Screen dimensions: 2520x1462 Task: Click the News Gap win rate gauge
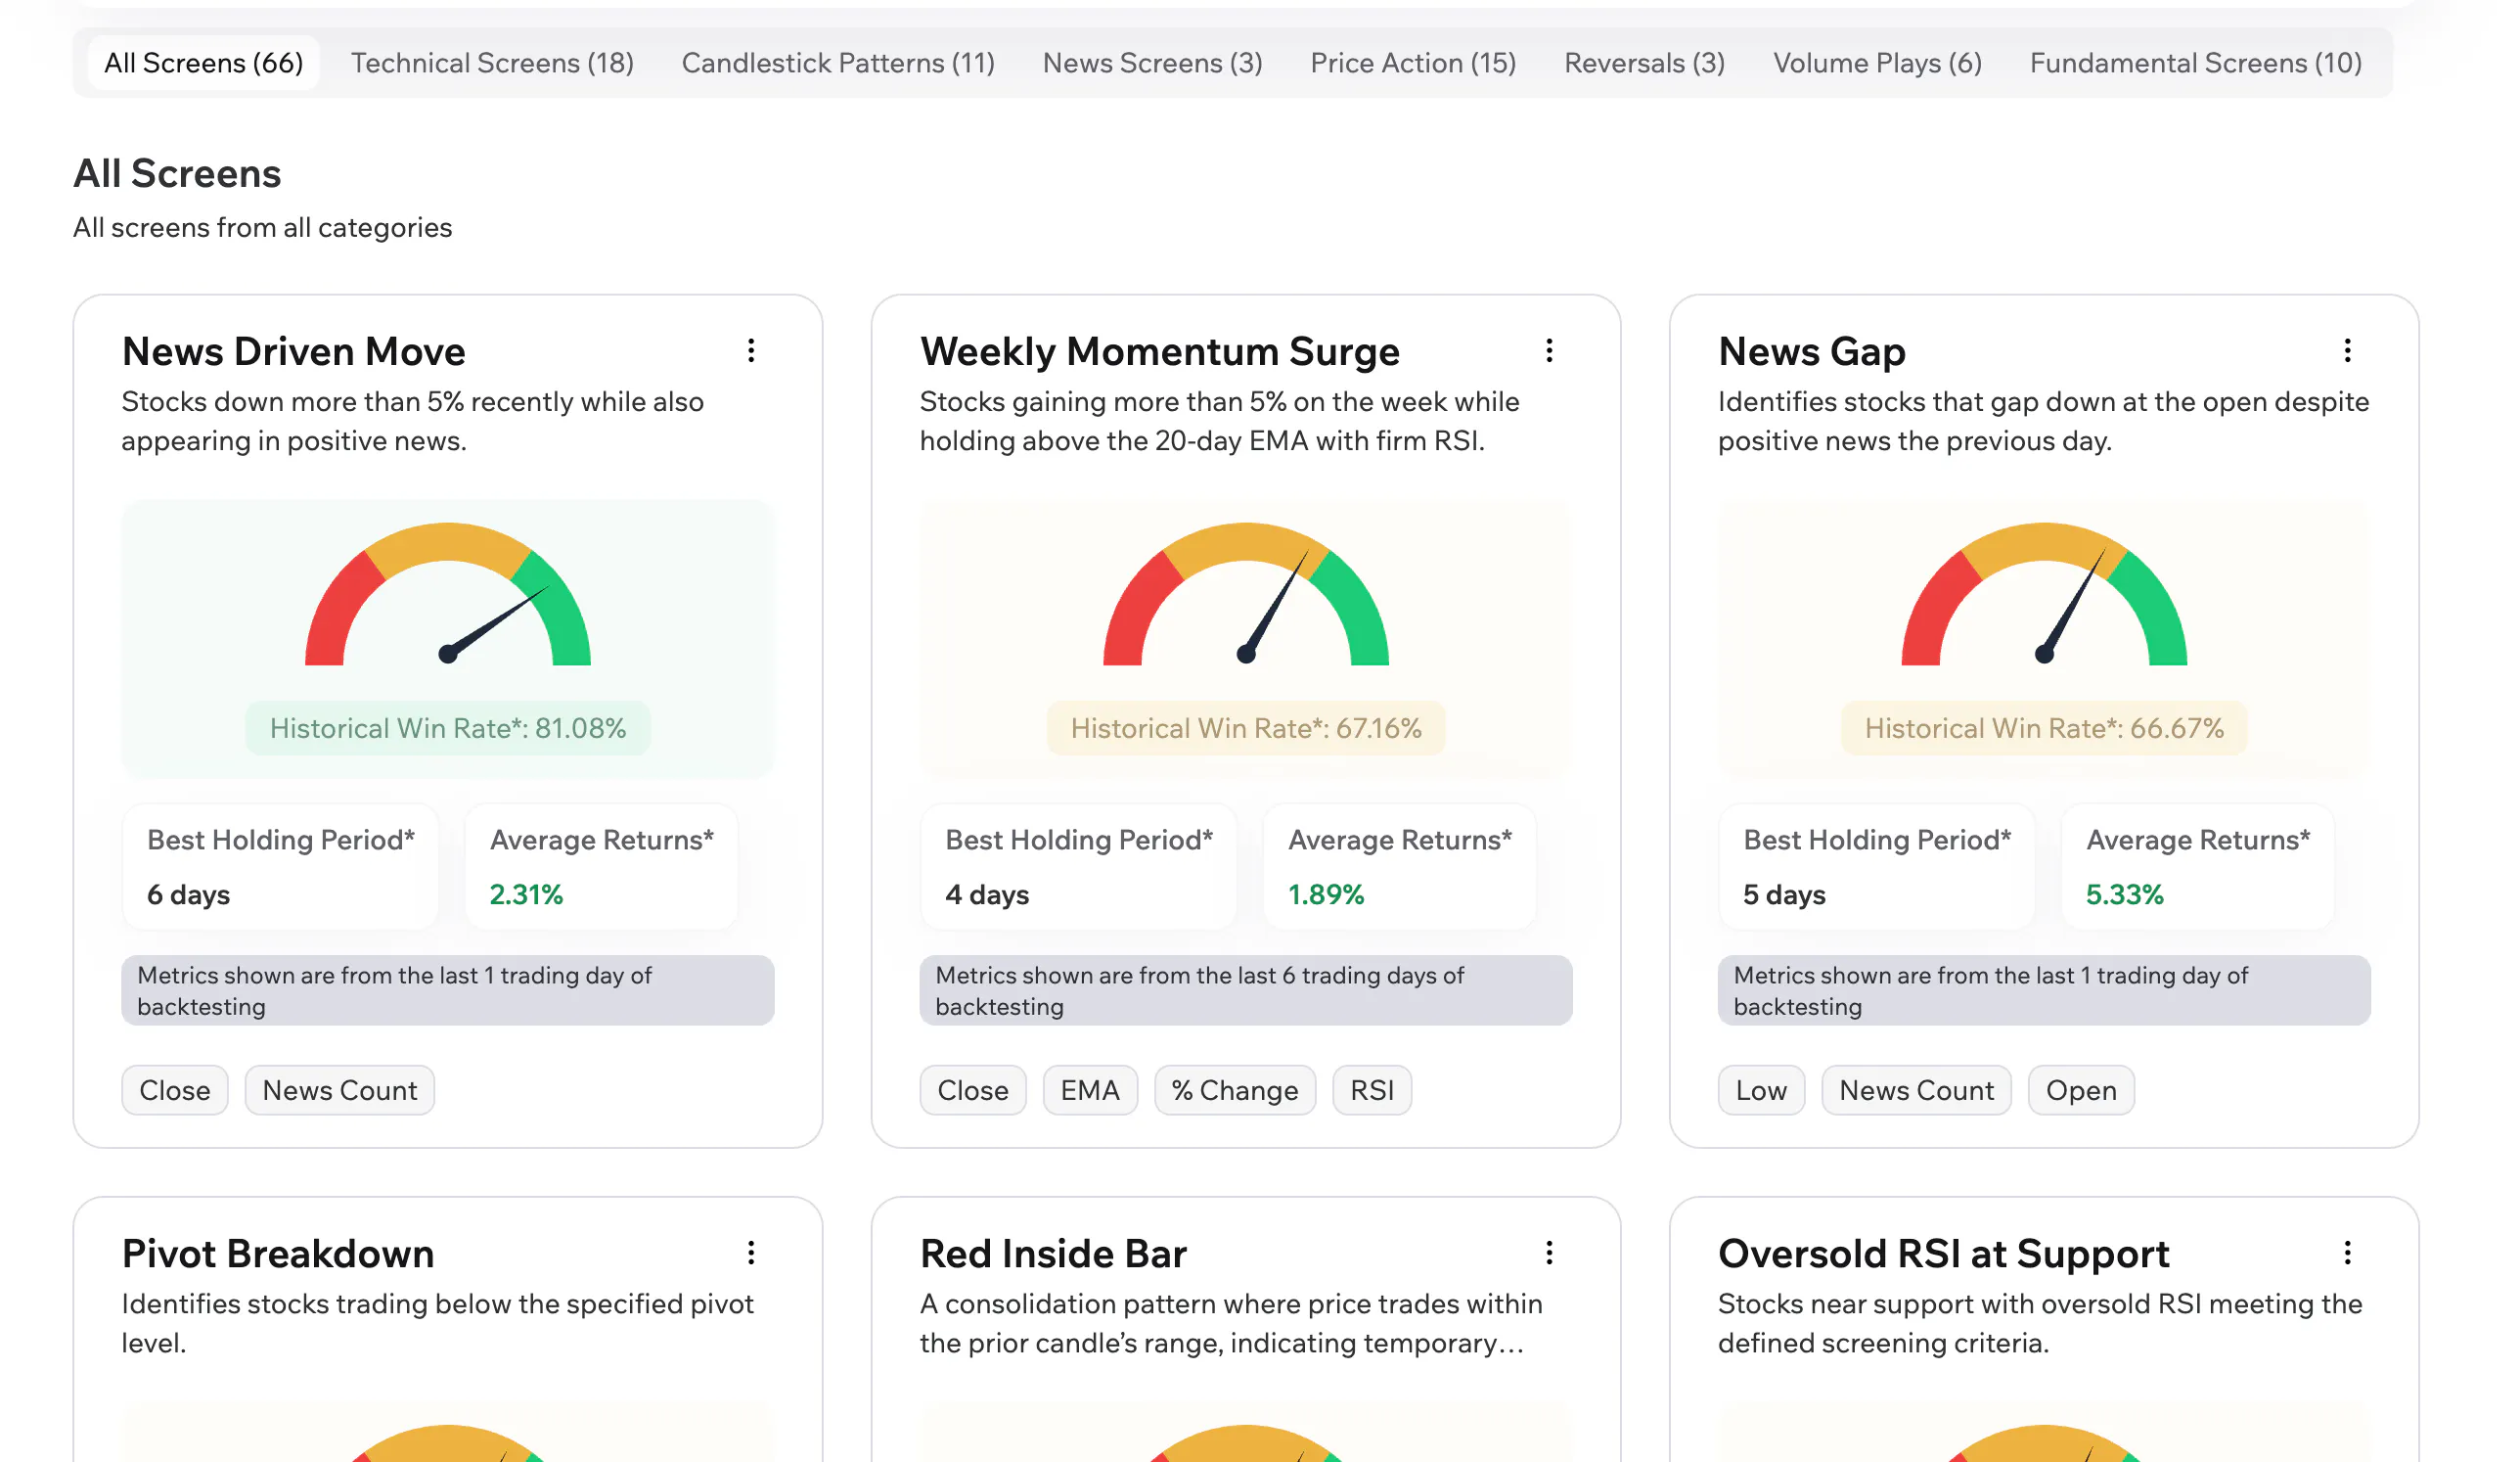[x=2044, y=594]
